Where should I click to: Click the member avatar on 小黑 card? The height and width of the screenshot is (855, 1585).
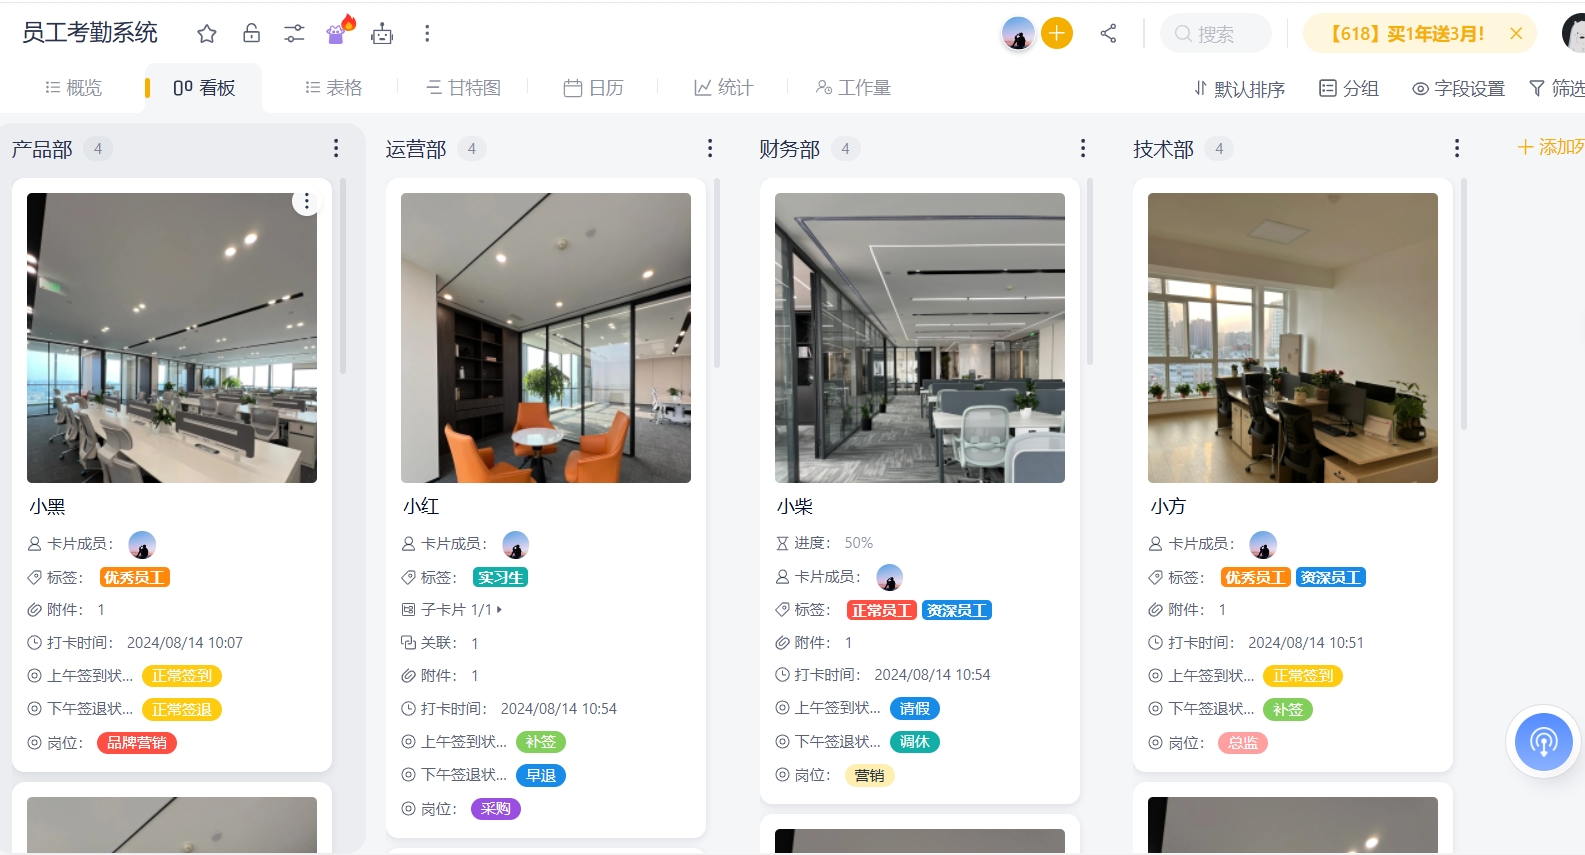(142, 545)
